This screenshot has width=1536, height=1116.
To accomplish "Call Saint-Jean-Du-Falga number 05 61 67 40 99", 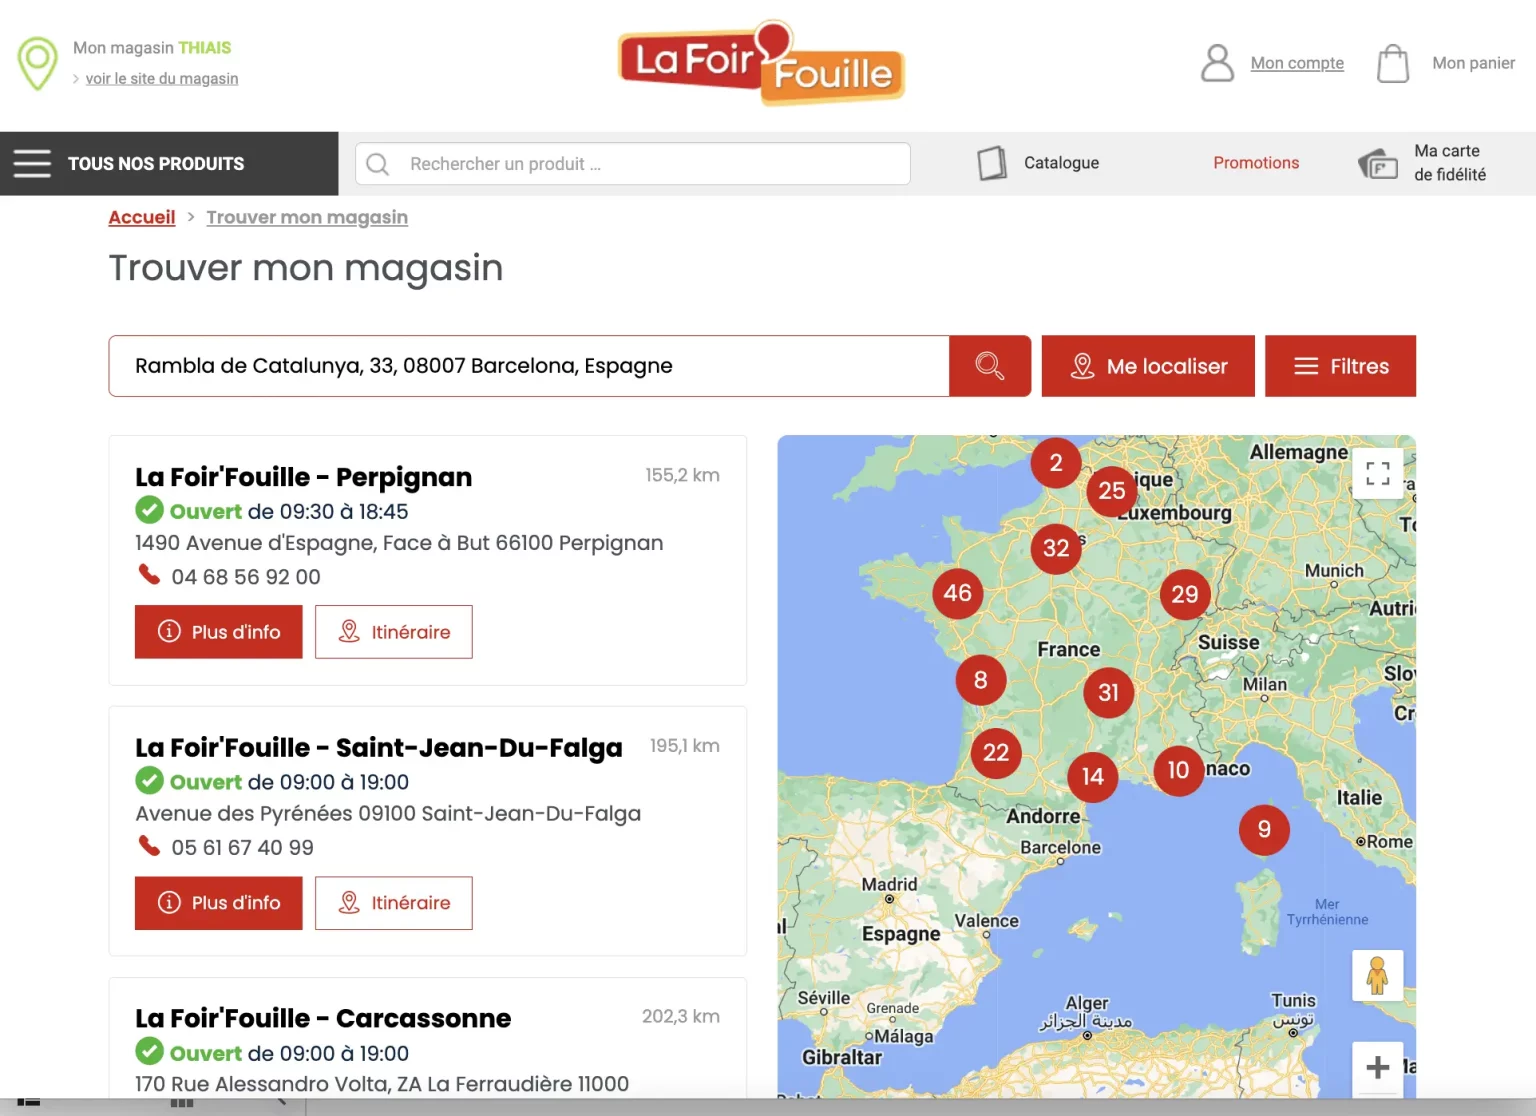I will click(x=242, y=848).
